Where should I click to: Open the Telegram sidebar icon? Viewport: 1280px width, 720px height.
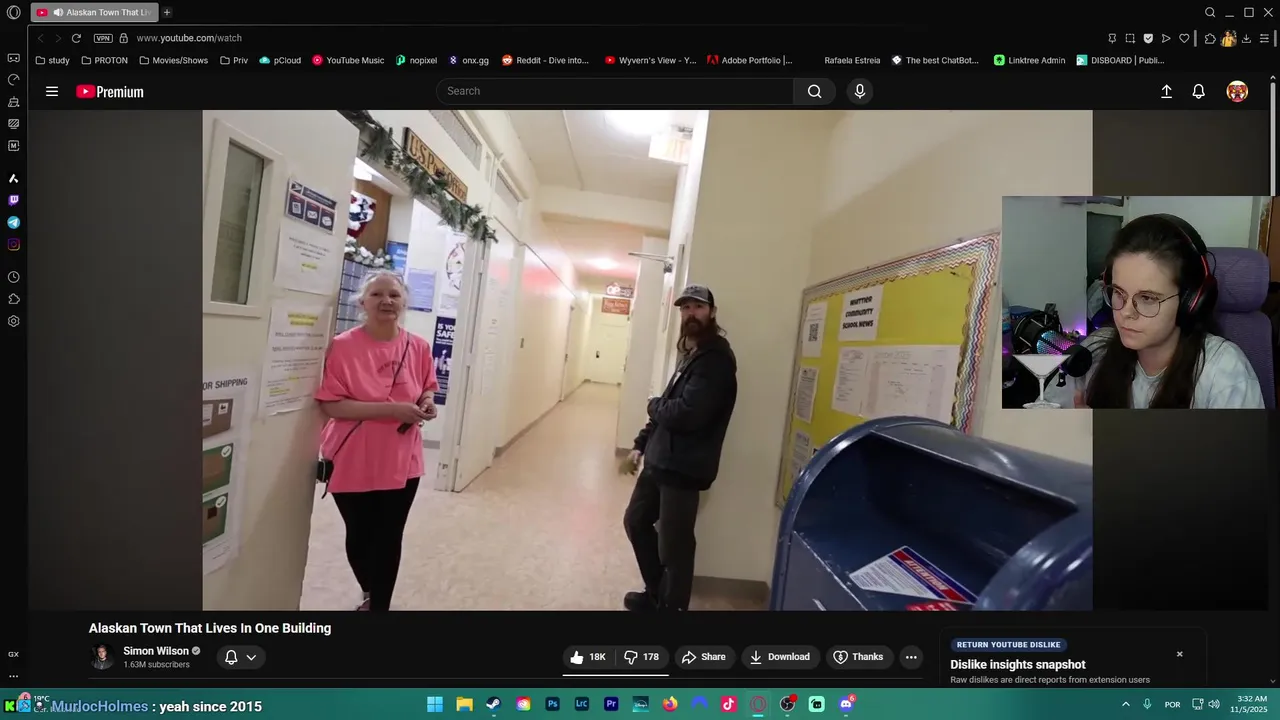click(x=13, y=222)
